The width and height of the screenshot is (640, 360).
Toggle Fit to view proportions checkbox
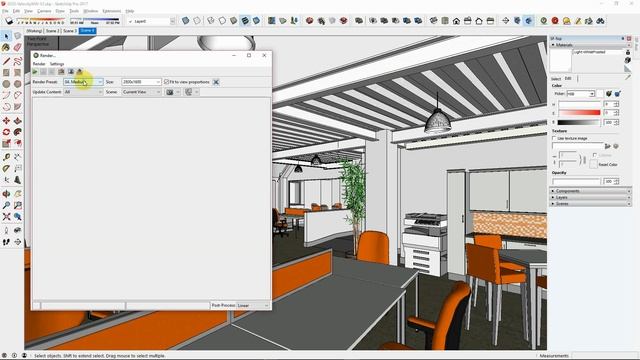[x=166, y=82]
